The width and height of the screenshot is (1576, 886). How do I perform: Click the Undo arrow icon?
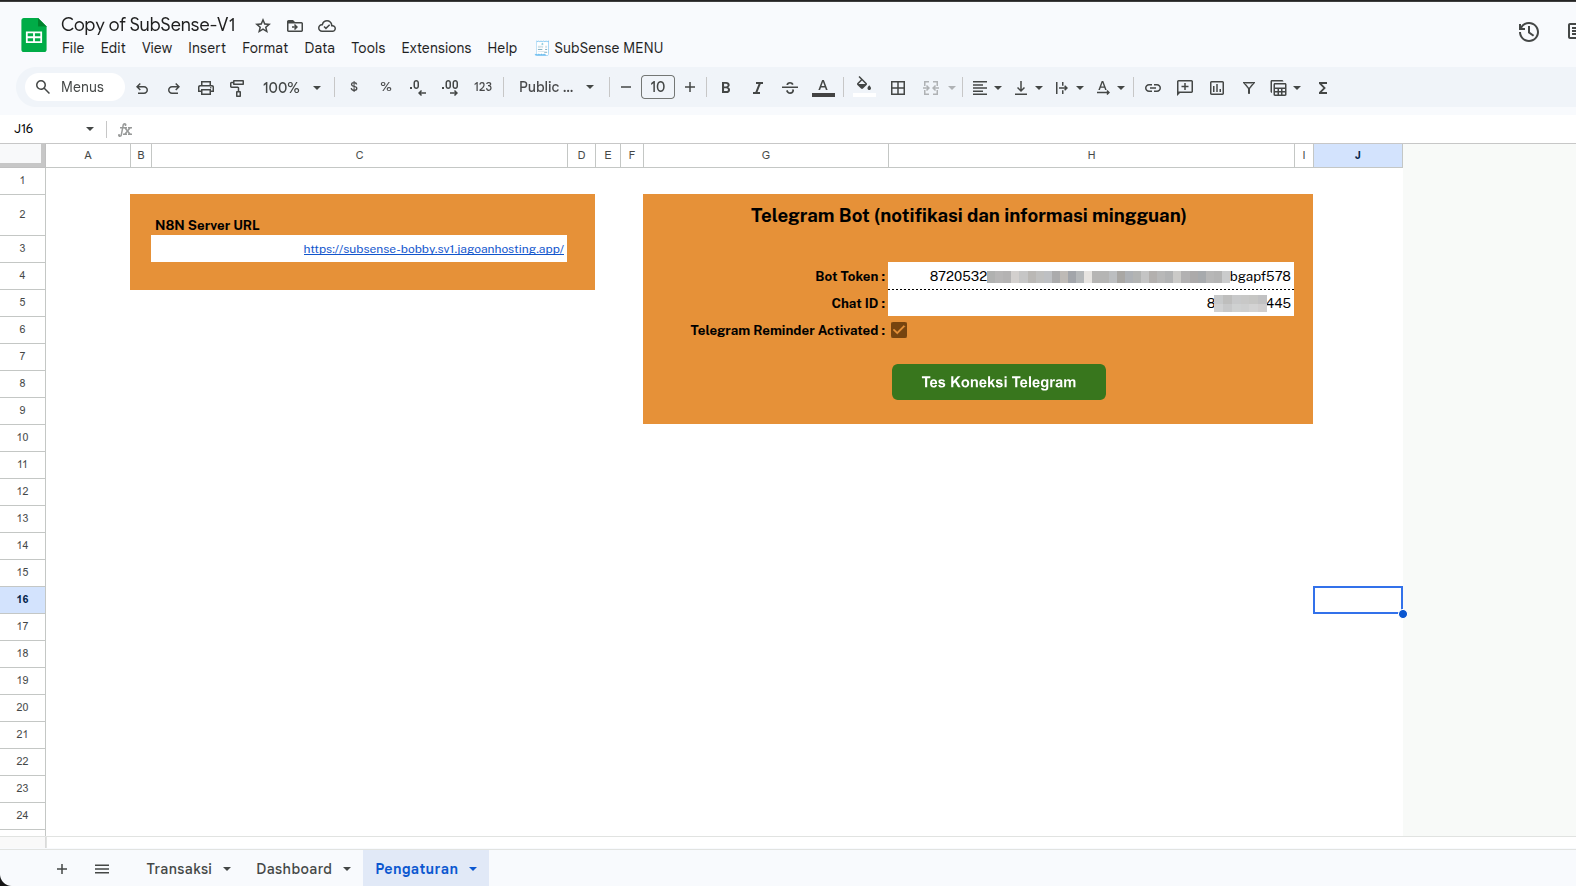click(x=142, y=88)
